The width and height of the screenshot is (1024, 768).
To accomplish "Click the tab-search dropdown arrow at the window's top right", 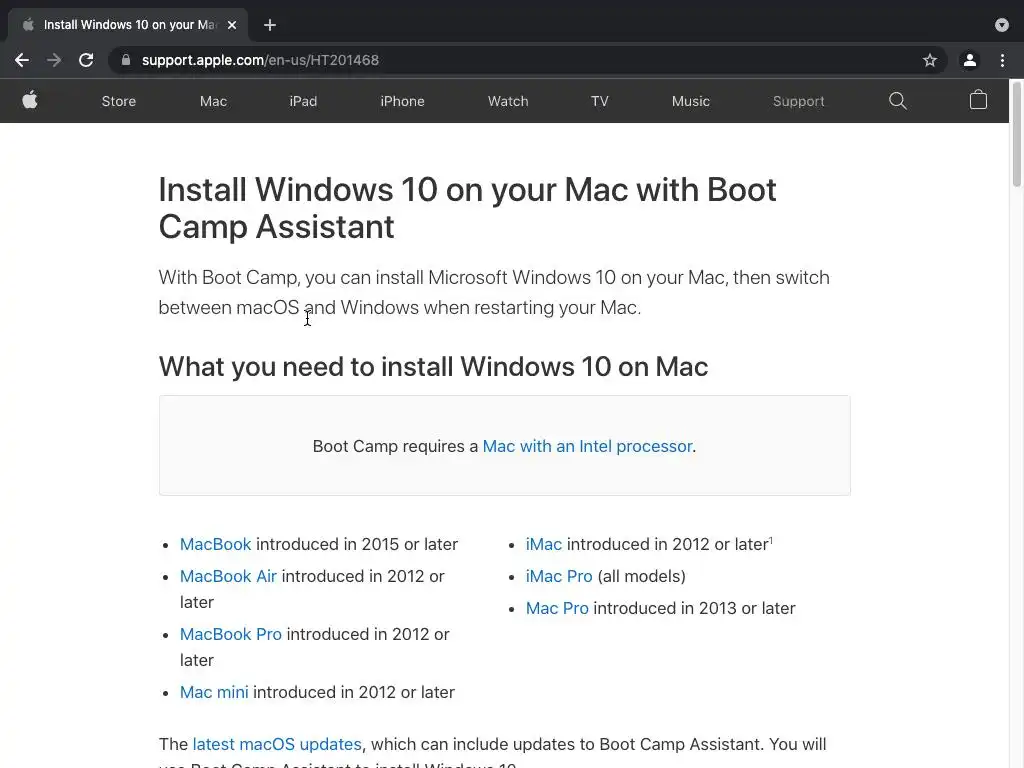I will (1002, 25).
